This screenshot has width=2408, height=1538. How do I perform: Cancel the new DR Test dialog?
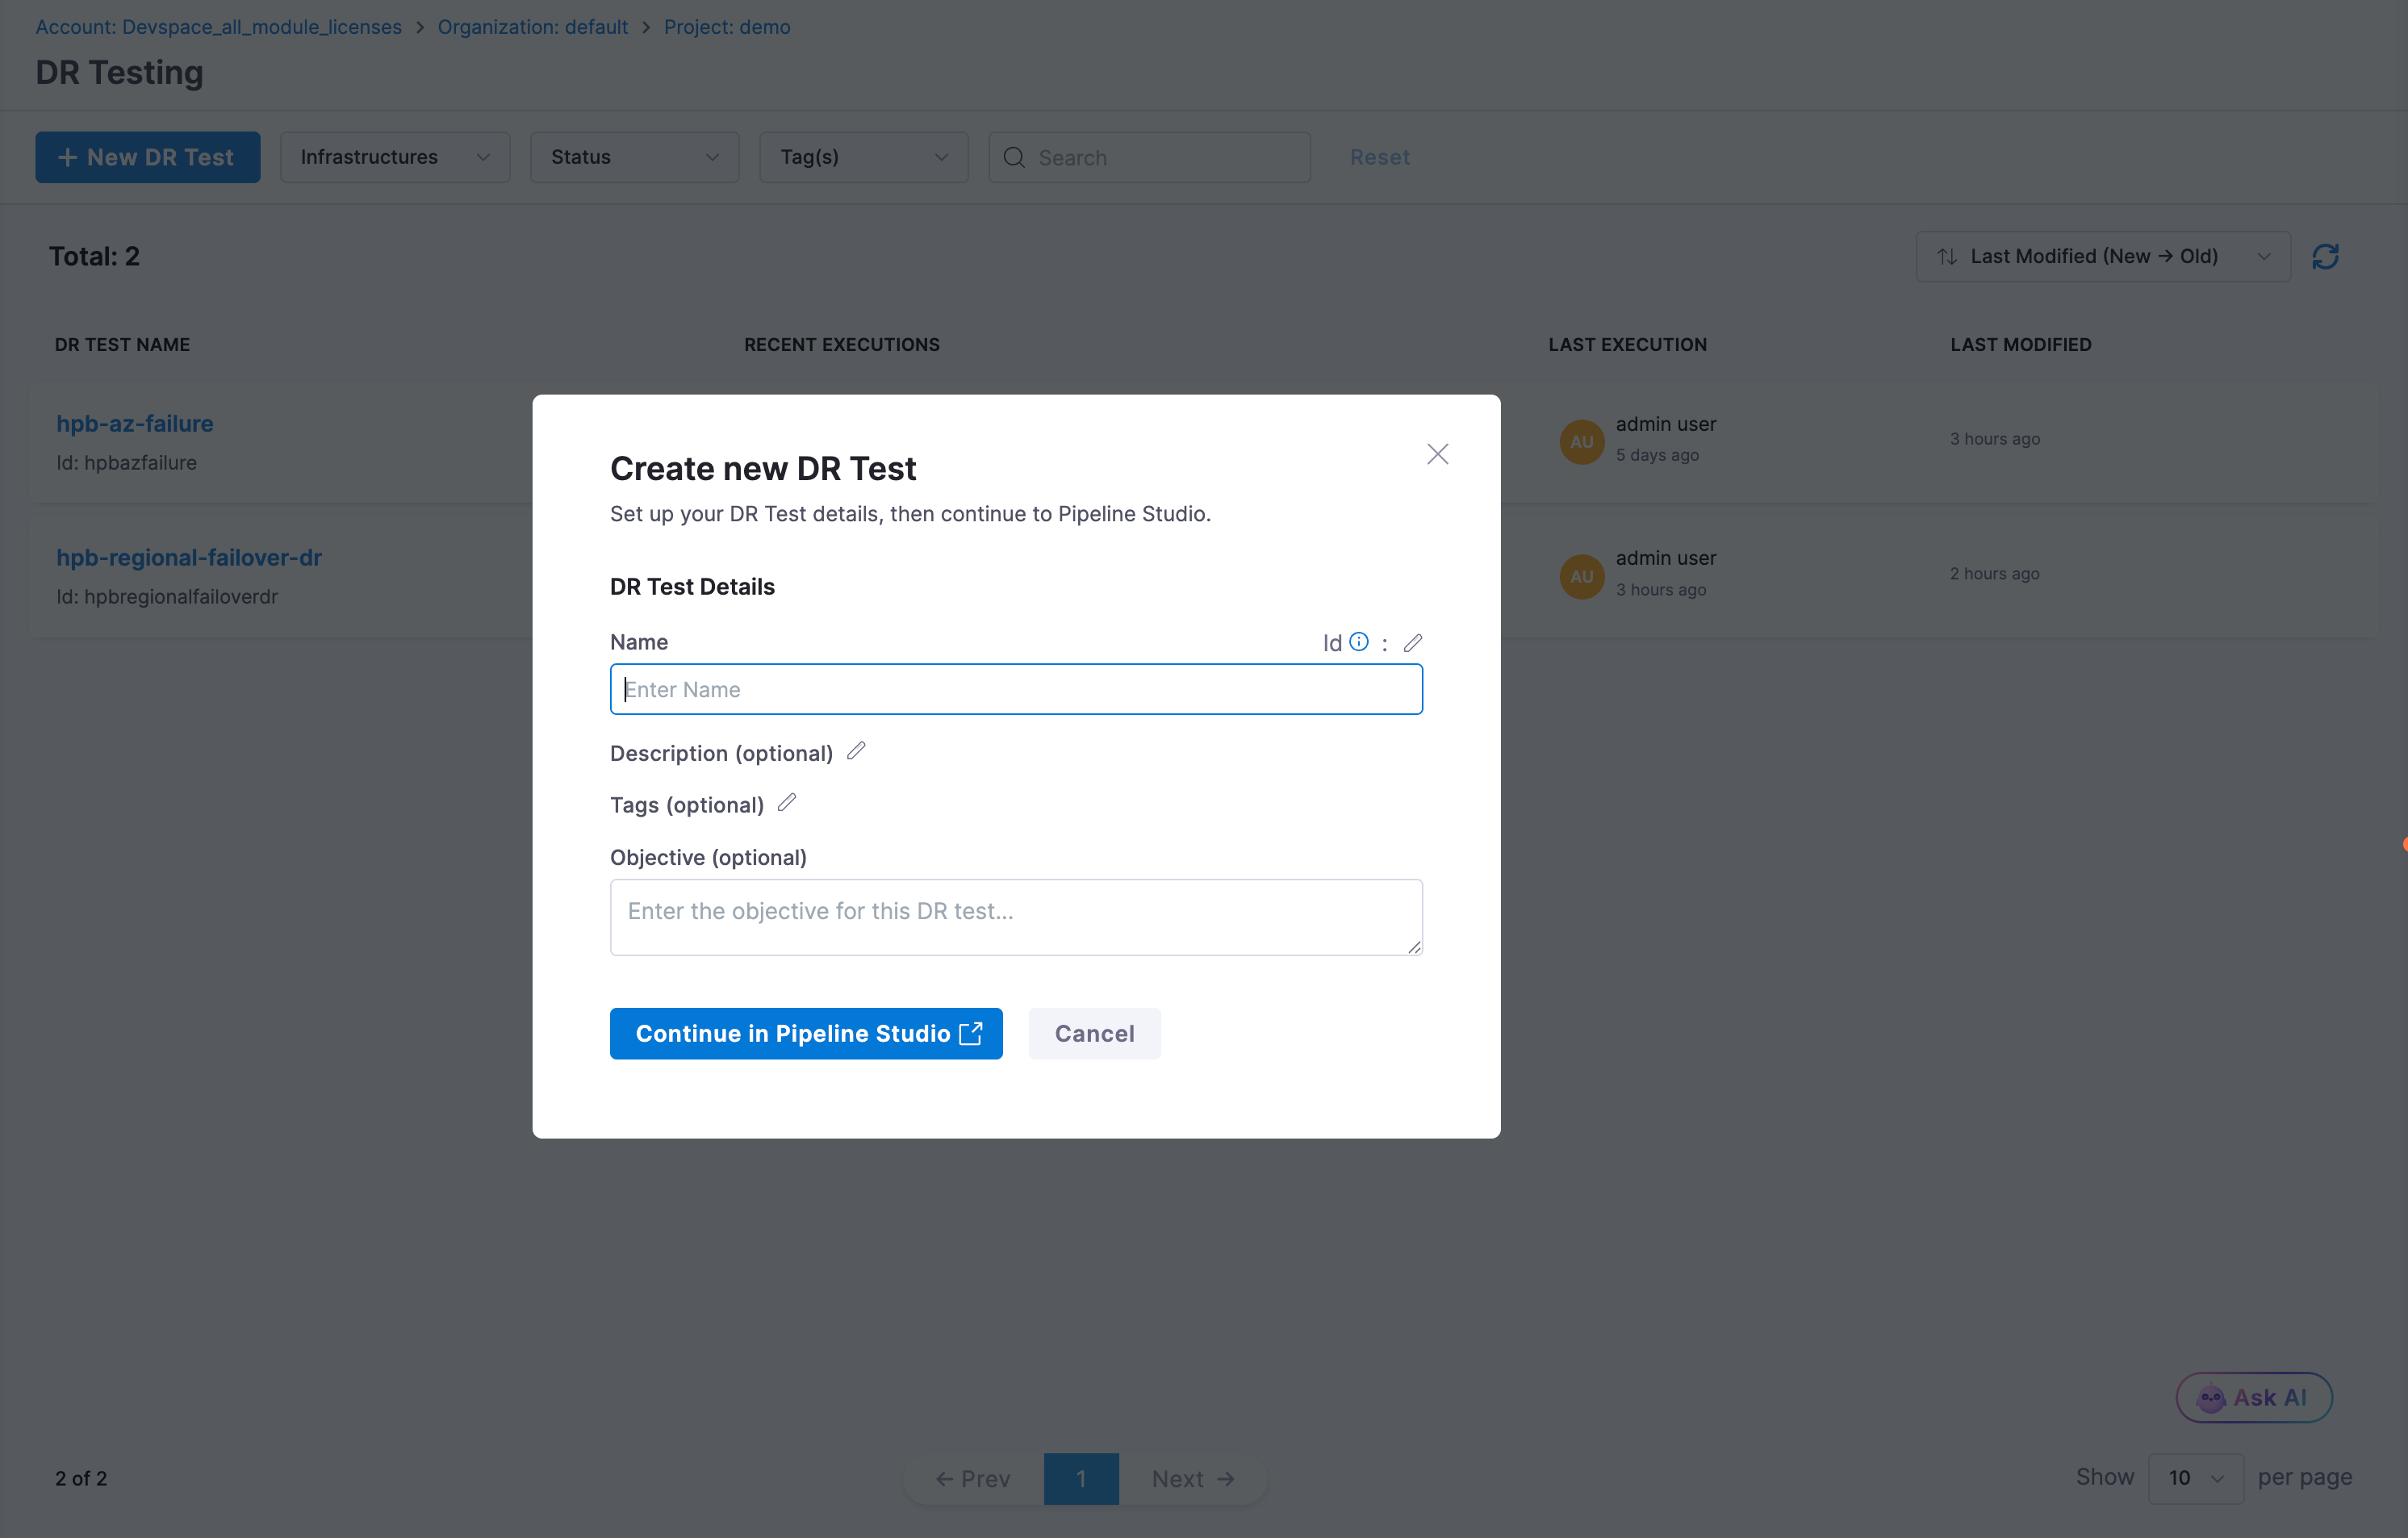click(x=1094, y=1033)
